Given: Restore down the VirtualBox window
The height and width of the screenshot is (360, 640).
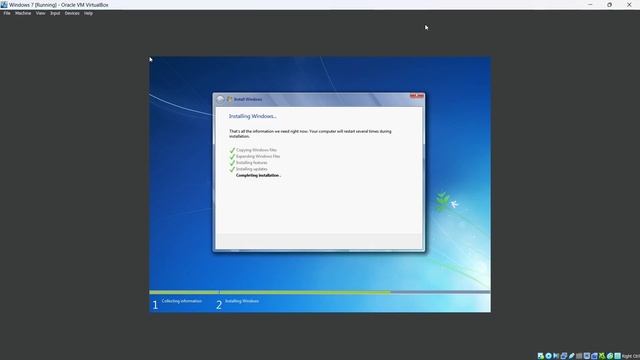Looking at the screenshot, I should click(x=609, y=4).
